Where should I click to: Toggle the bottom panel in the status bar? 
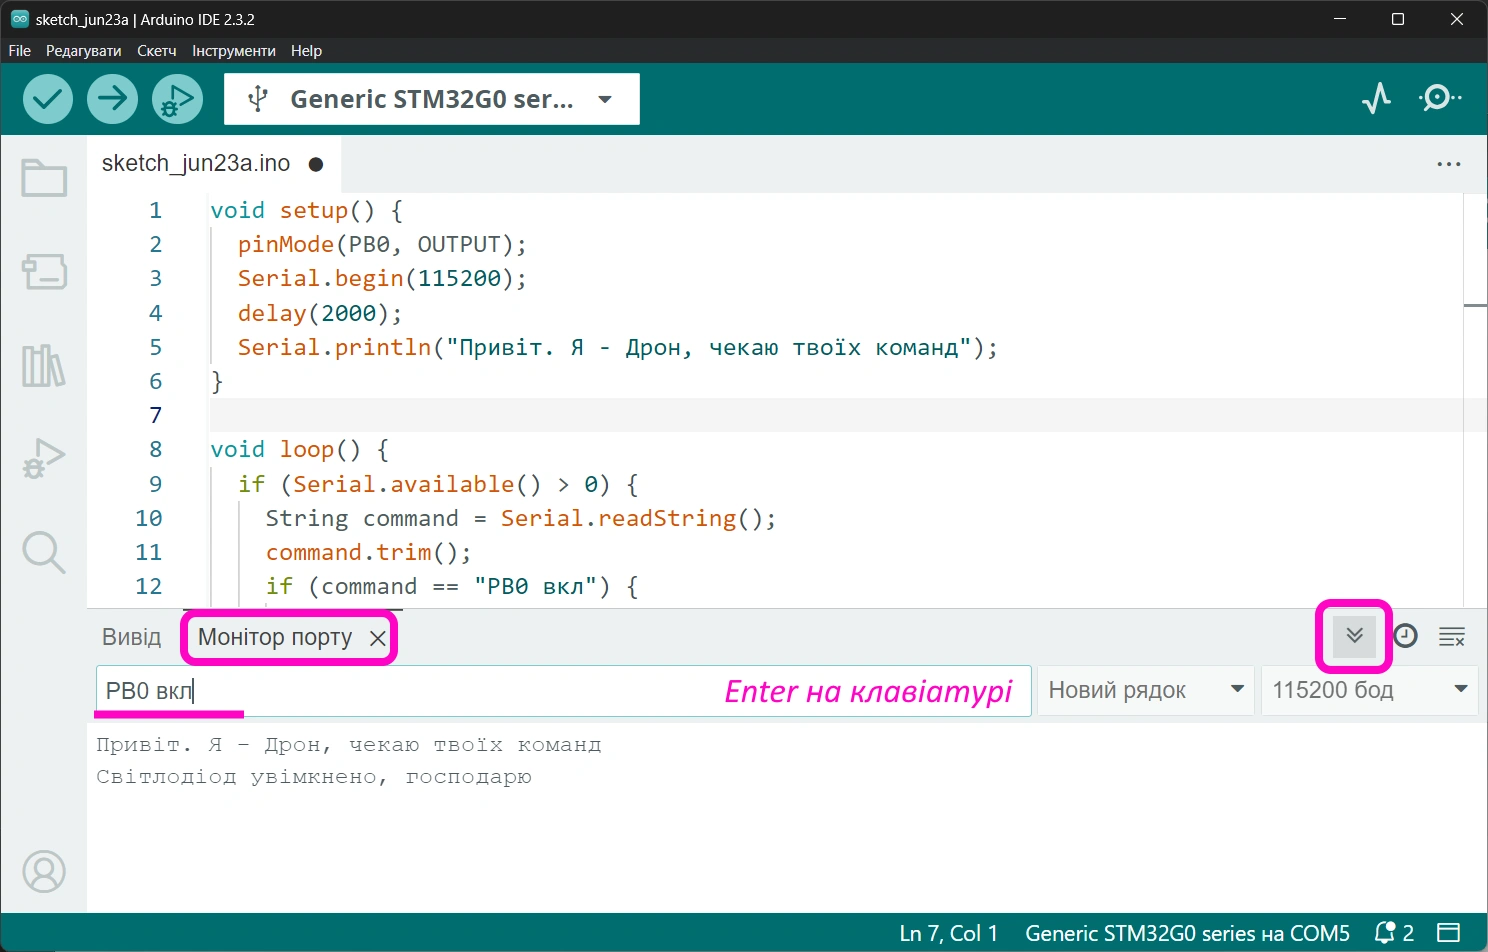click(1448, 933)
